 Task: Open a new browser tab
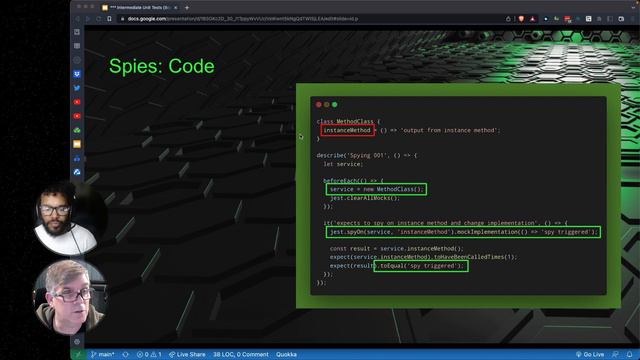(x=187, y=7)
